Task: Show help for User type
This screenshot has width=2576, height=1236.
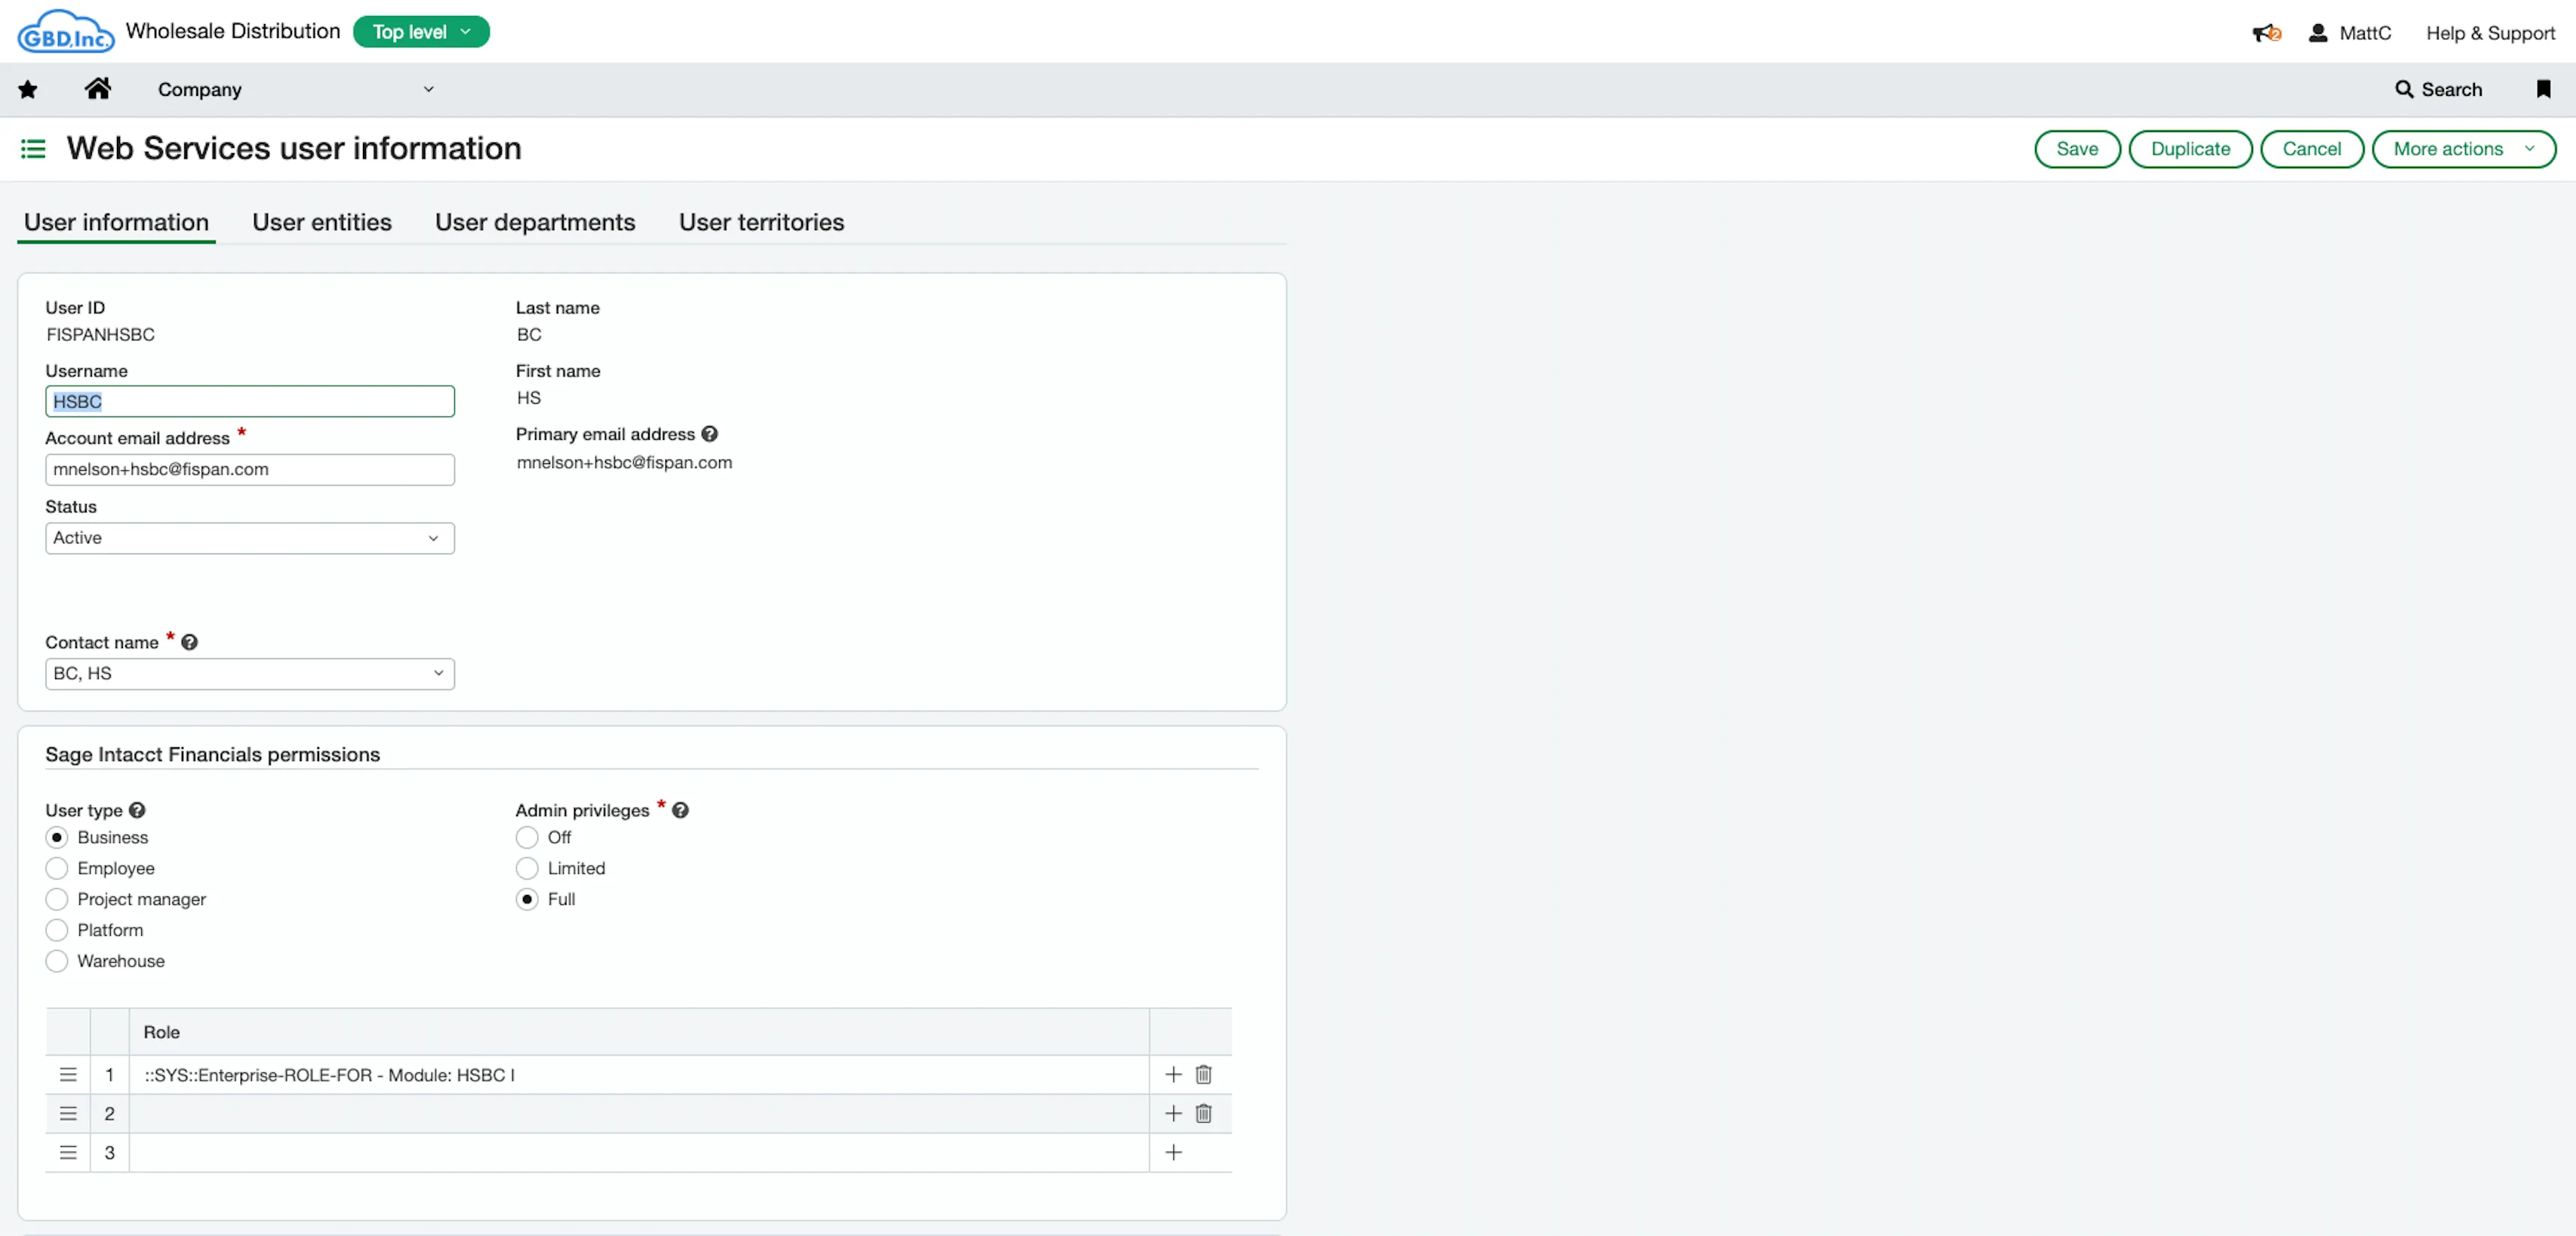Action: (137, 810)
